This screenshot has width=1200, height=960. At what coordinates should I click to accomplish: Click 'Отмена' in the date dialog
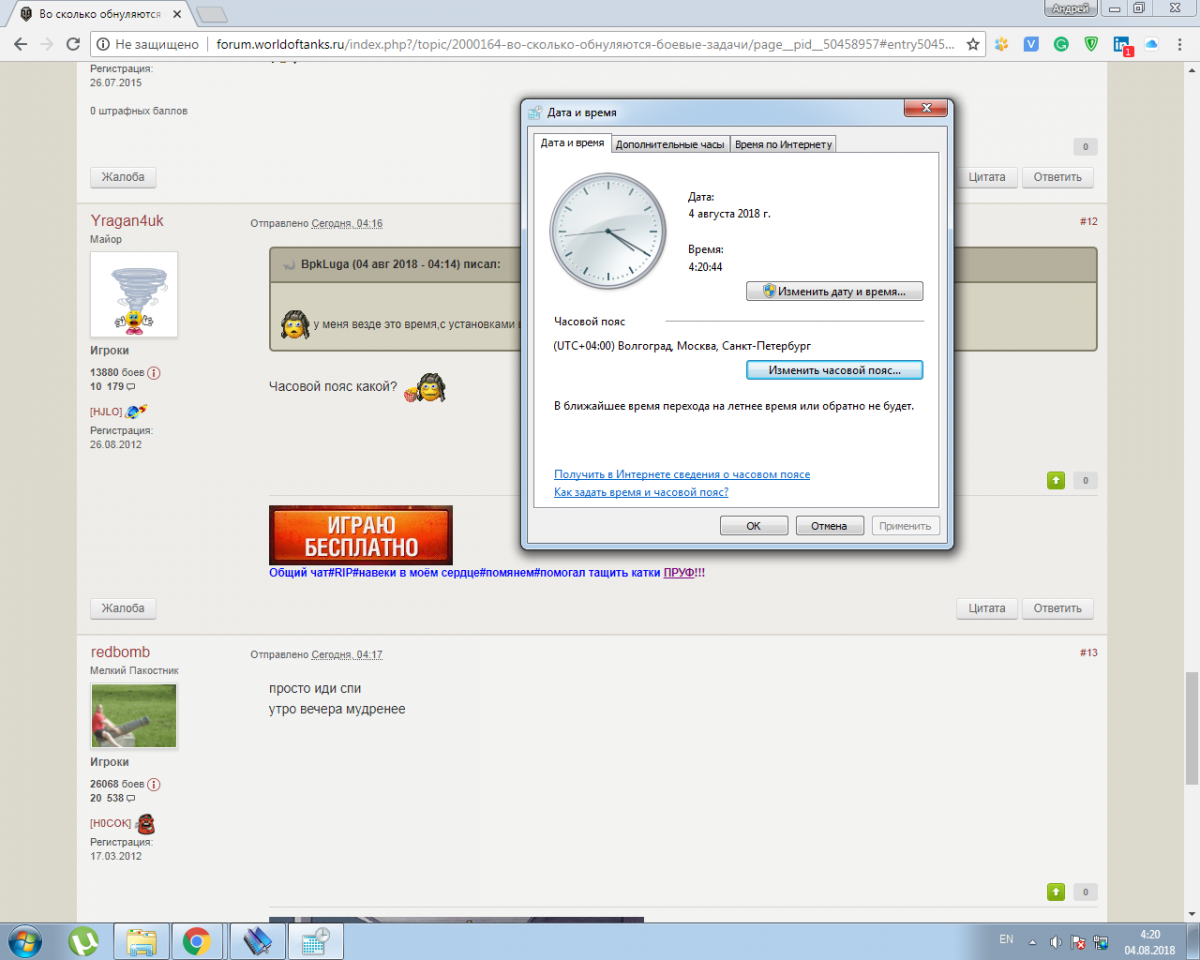point(829,525)
